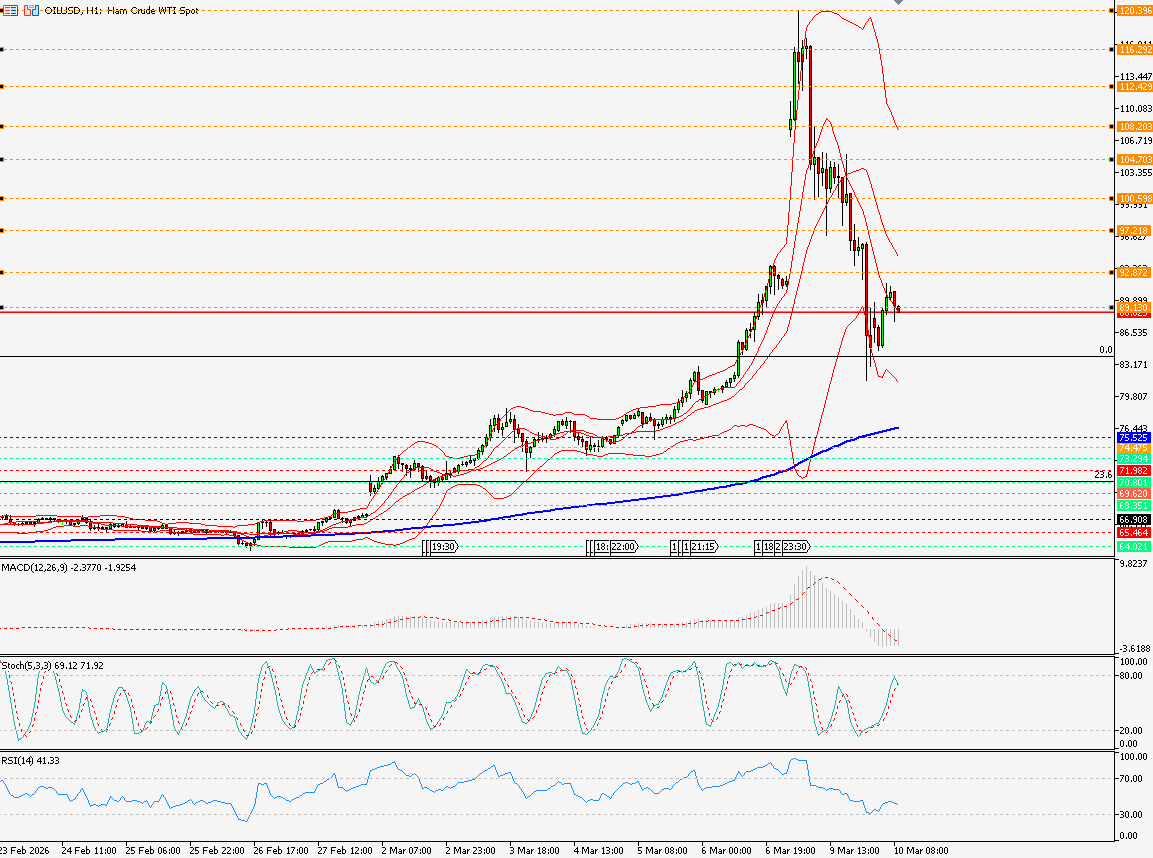Click the 21:15 calendar event flag
Screen dimensions: 1153x858
pyautogui.click(x=704, y=547)
